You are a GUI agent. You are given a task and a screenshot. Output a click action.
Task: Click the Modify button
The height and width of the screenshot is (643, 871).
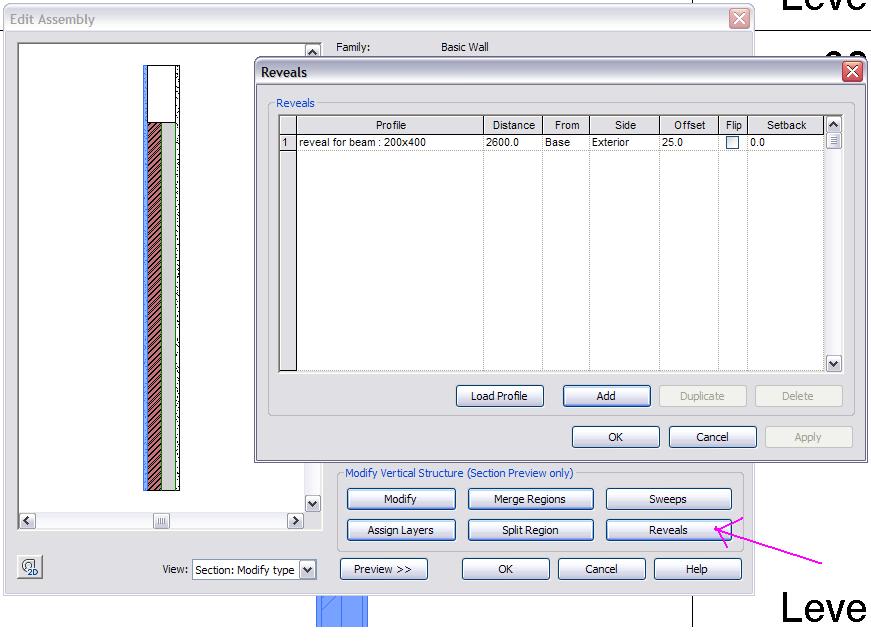[401, 499]
